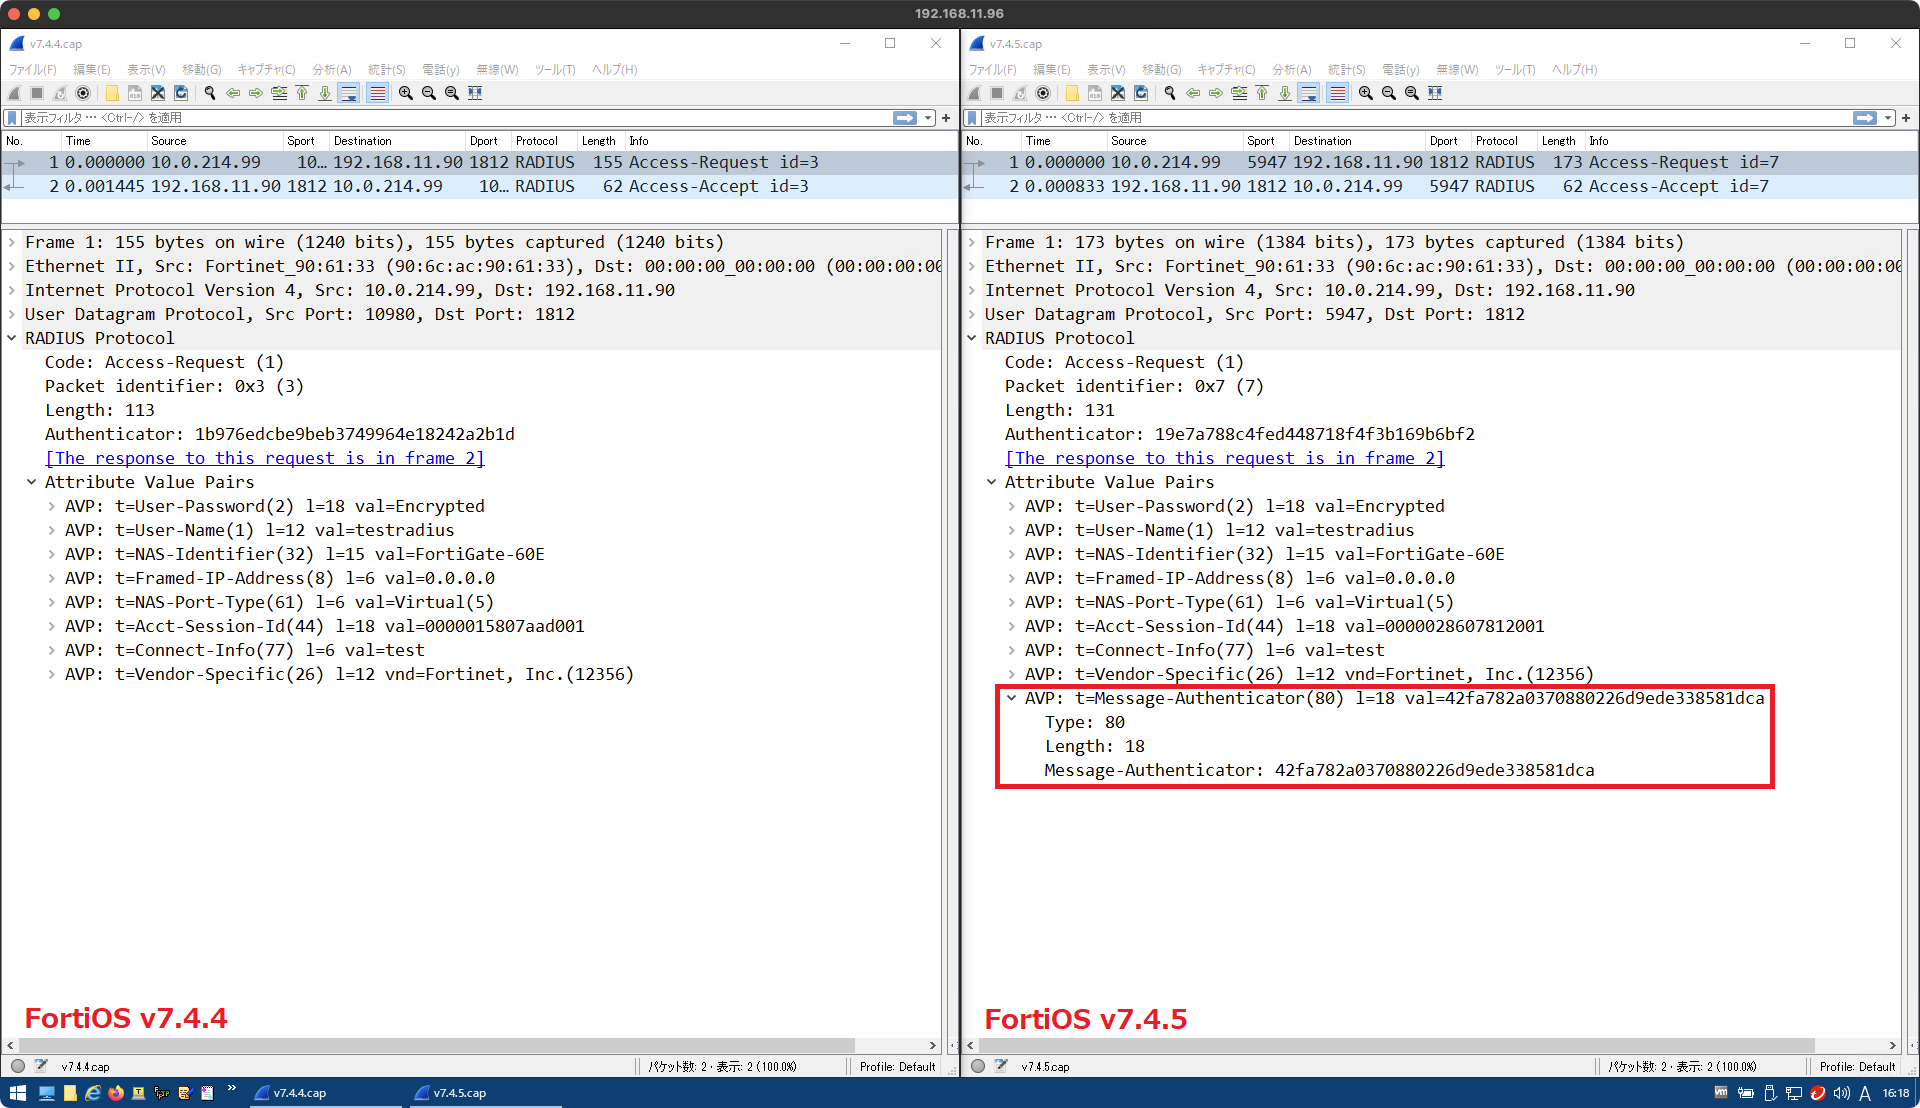Click expert info circle in v7.4.4 status bar

point(17,1066)
